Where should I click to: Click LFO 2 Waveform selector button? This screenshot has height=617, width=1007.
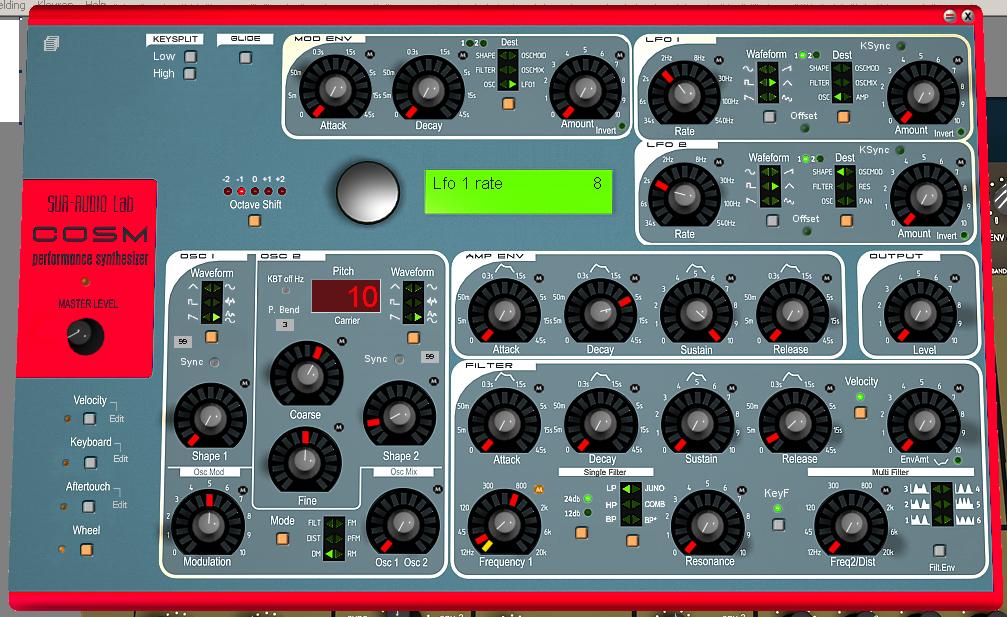point(773,220)
